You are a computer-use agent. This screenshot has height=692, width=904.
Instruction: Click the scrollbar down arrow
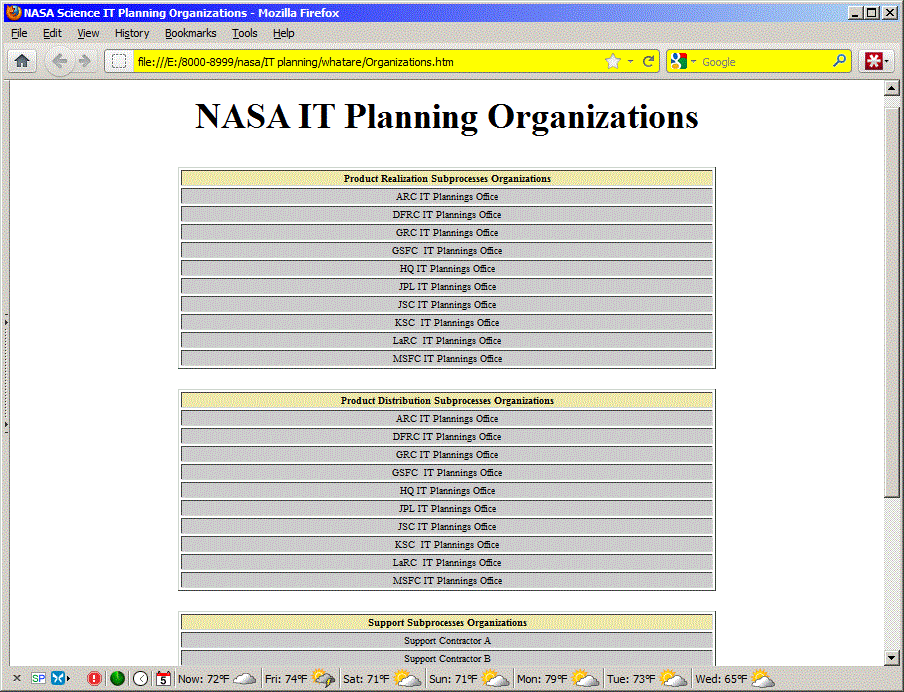coord(891,657)
